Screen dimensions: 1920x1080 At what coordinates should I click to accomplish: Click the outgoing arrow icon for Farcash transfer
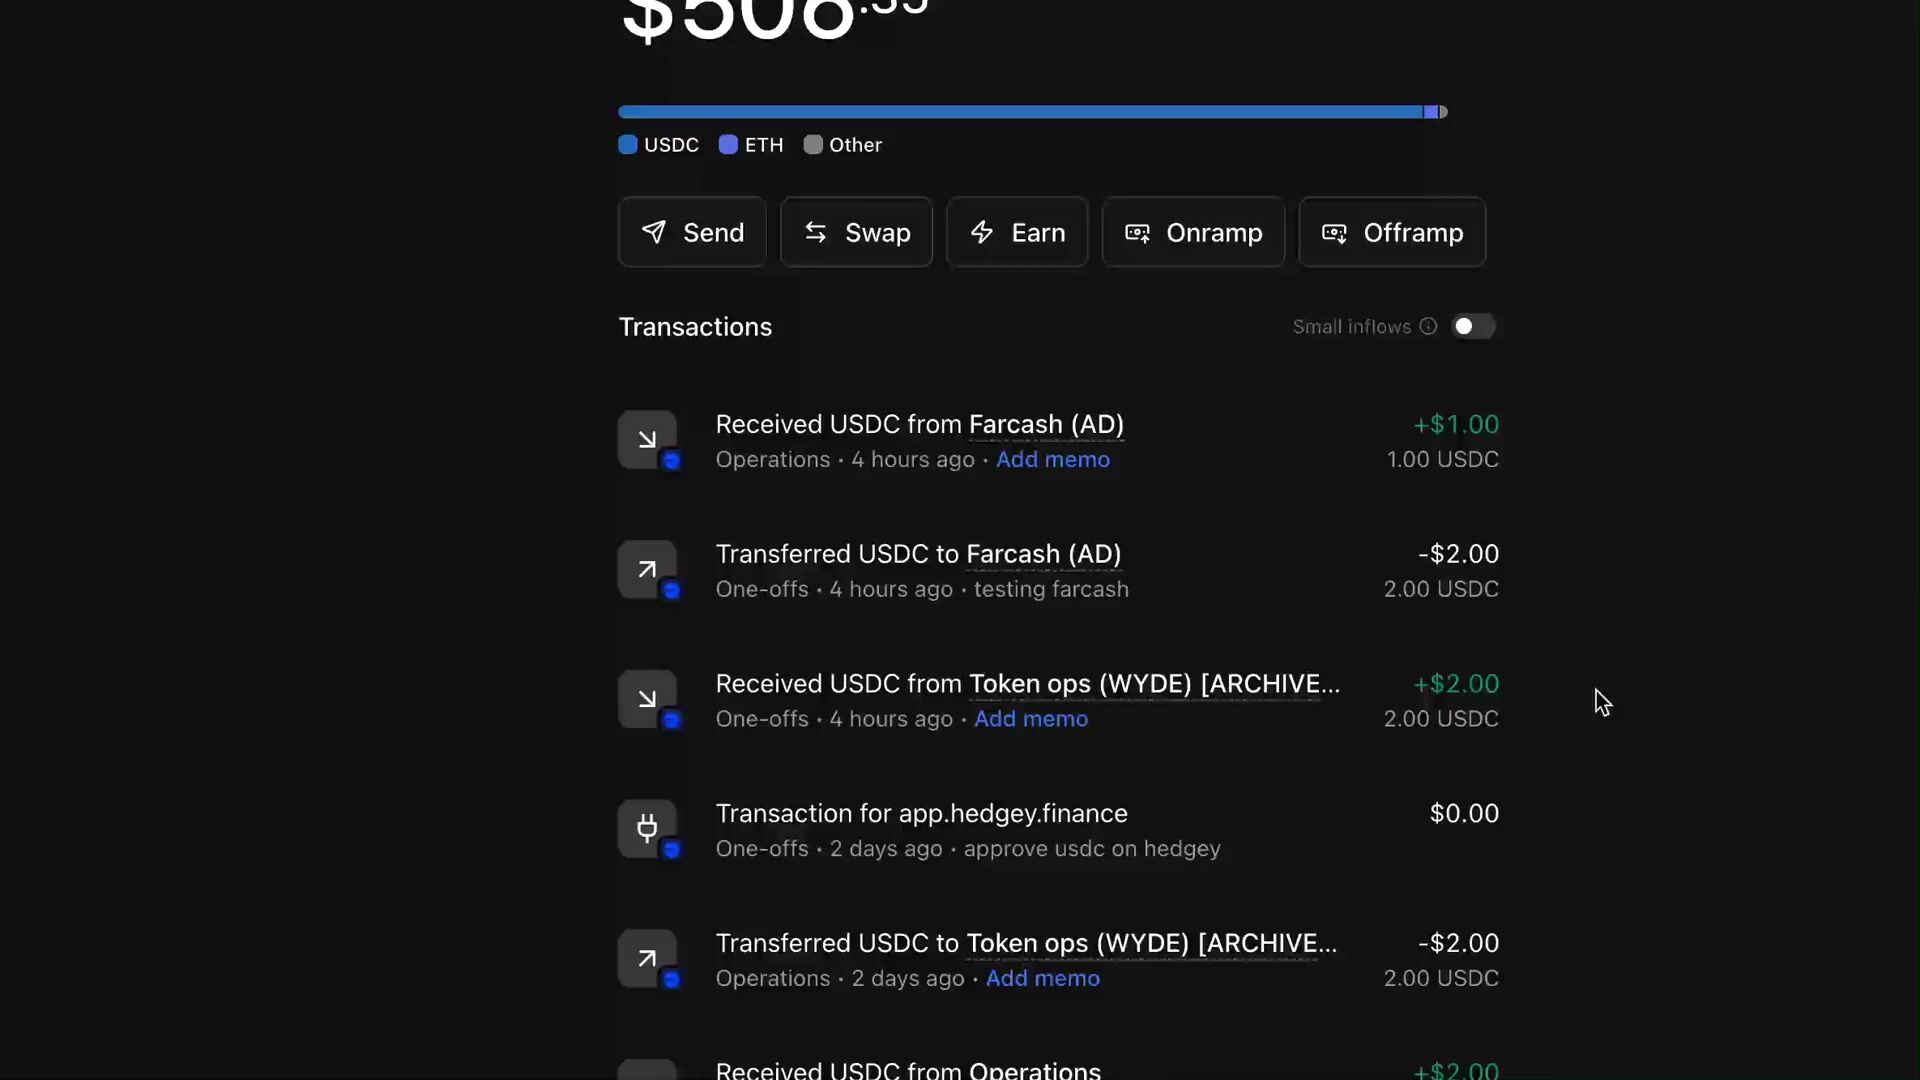tap(647, 570)
